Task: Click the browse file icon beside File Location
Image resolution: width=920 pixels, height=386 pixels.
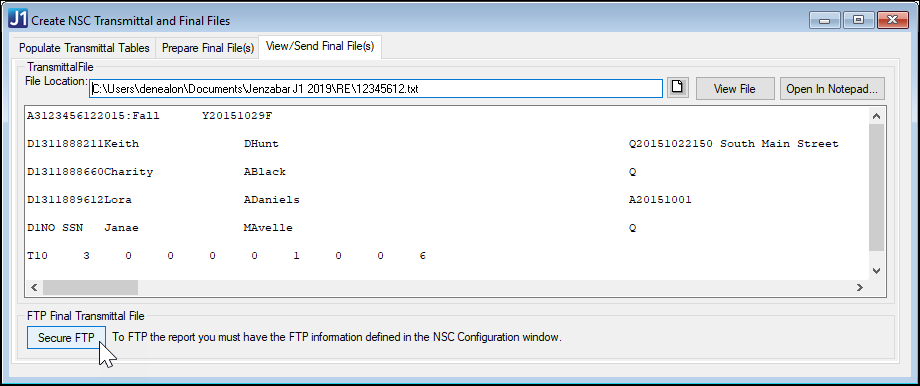Action: click(678, 87)
